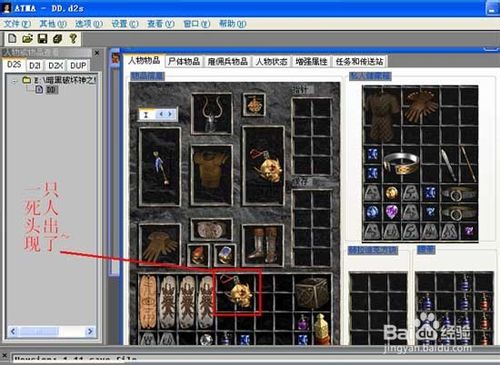
Task: Select the steel blade in stash
Action: [448, 164]
